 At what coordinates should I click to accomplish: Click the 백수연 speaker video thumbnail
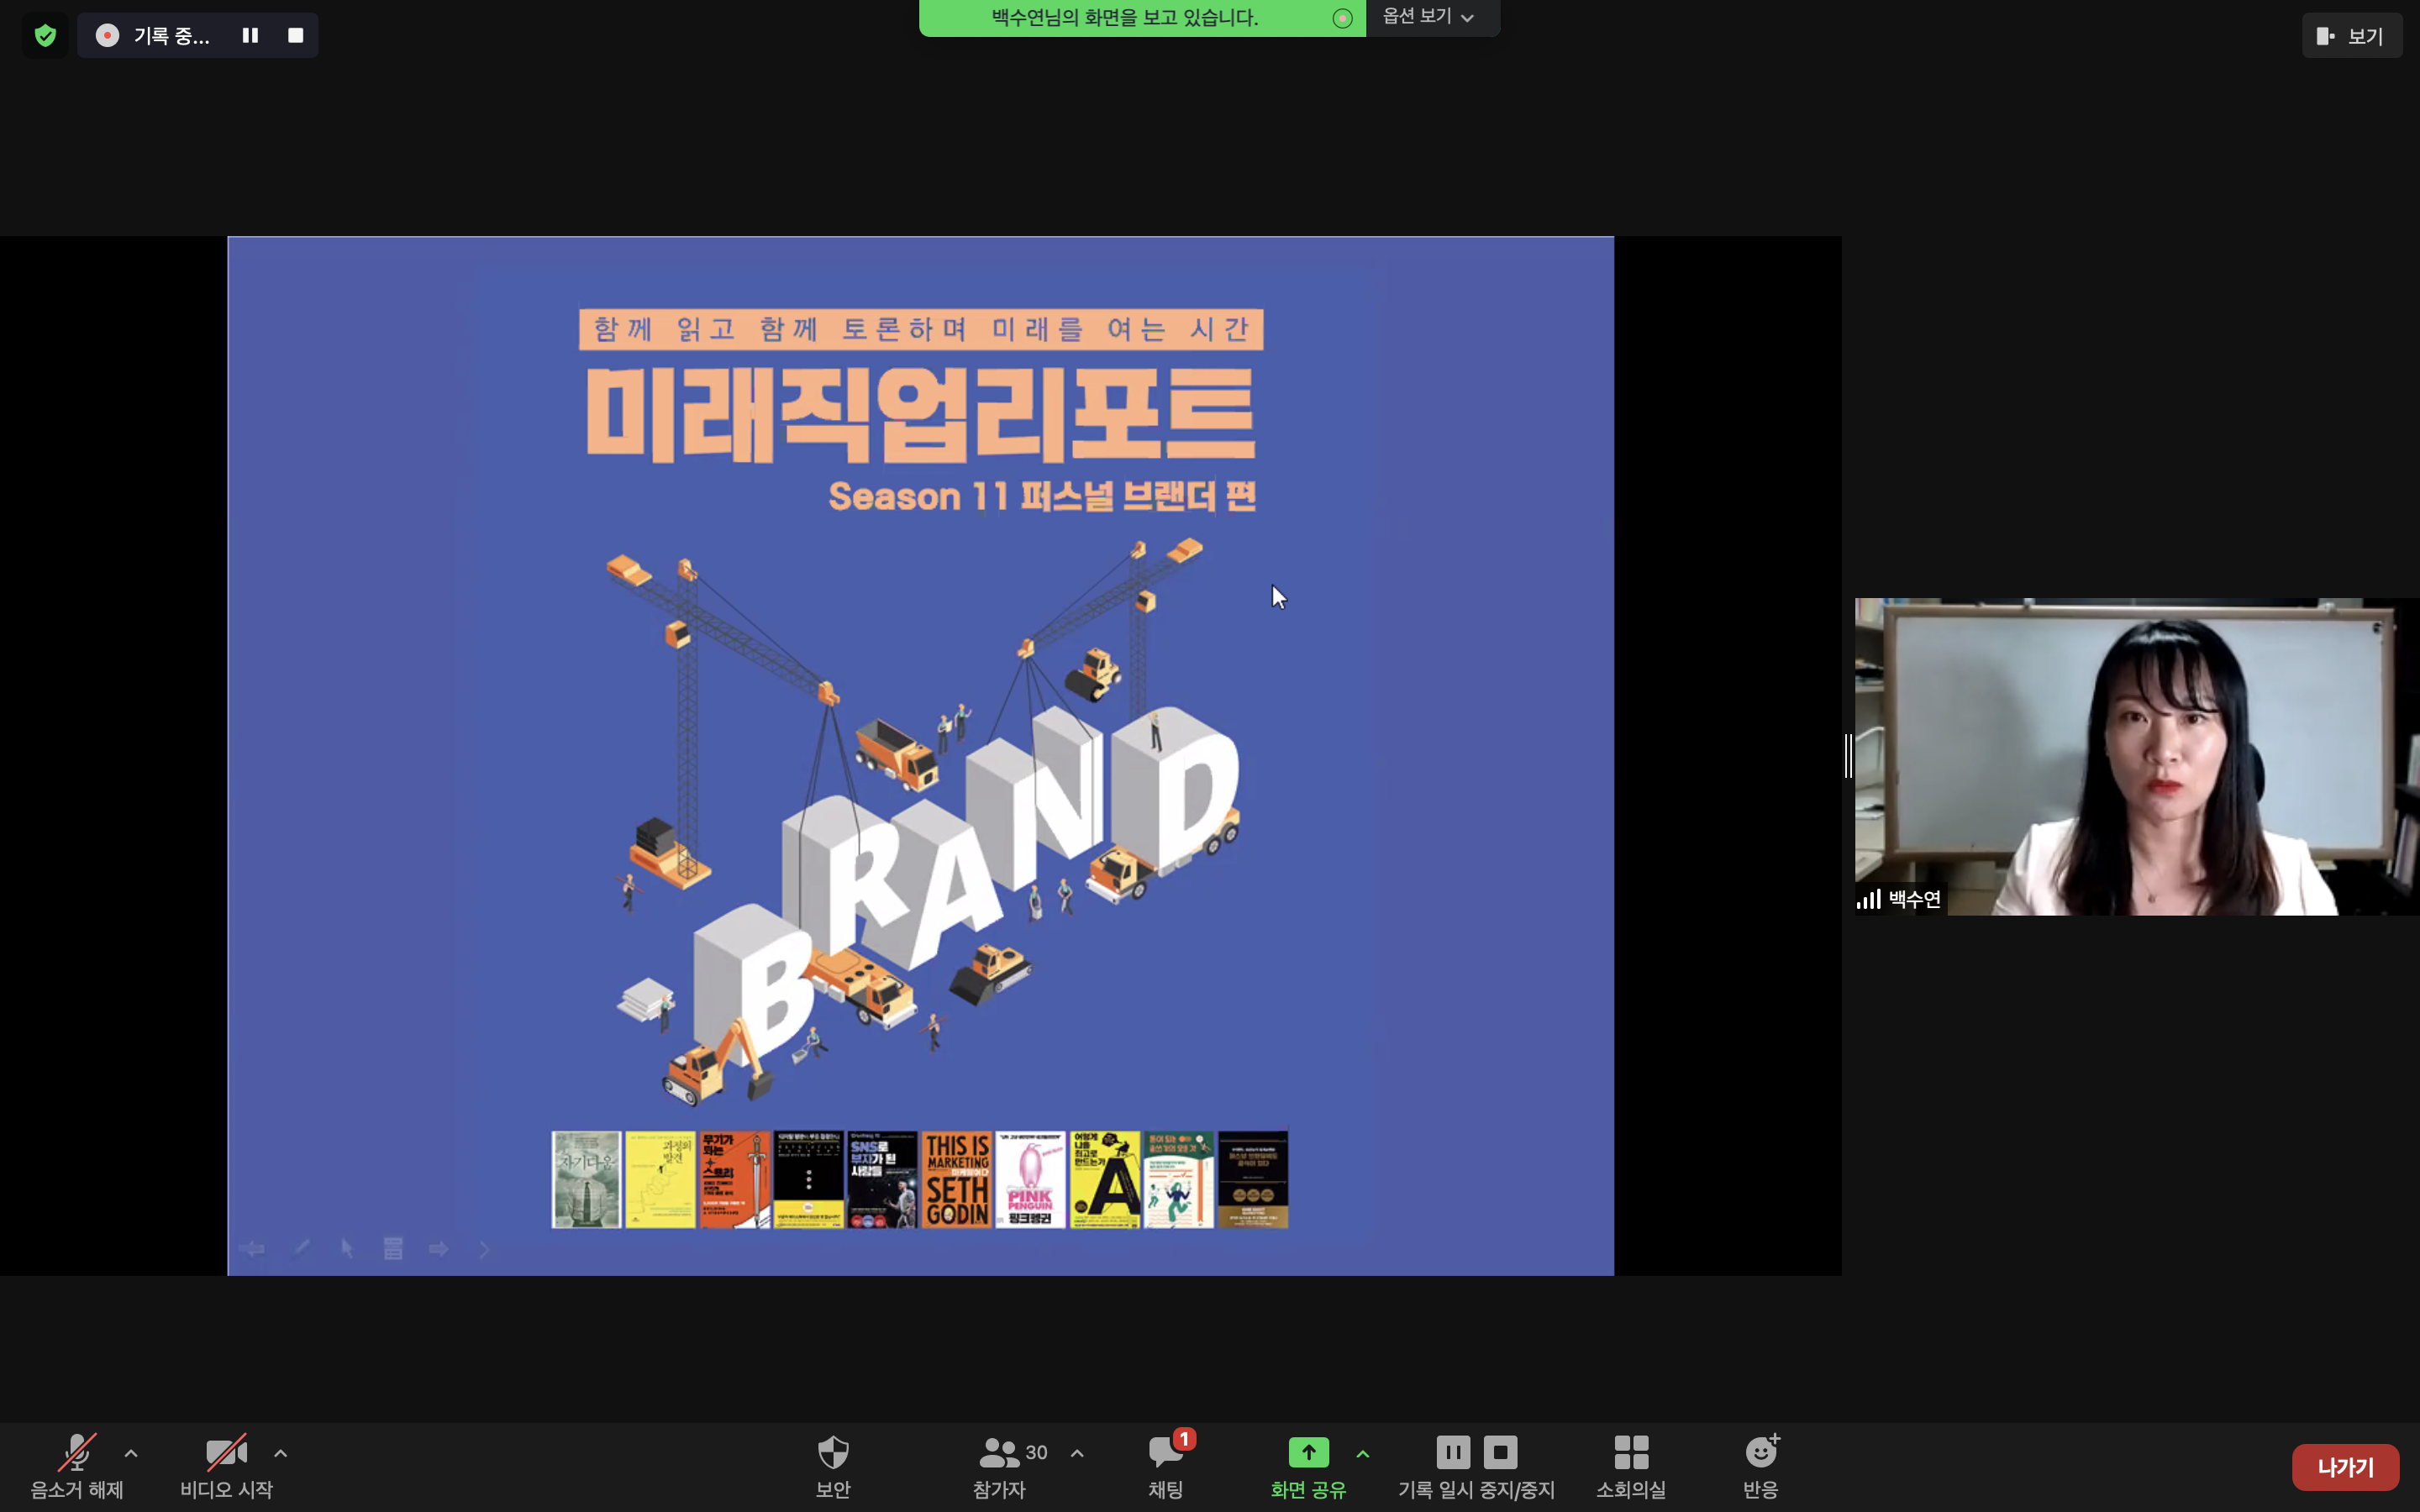(x=2136, y=756)
